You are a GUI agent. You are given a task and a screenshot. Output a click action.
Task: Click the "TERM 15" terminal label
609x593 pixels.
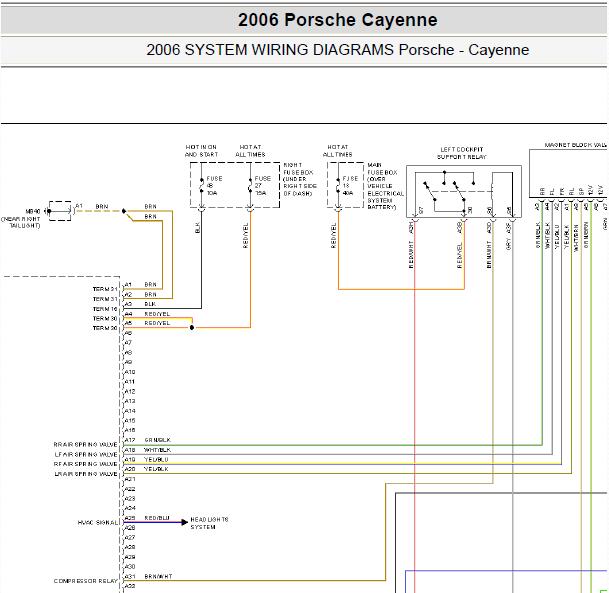pos(105,309)
